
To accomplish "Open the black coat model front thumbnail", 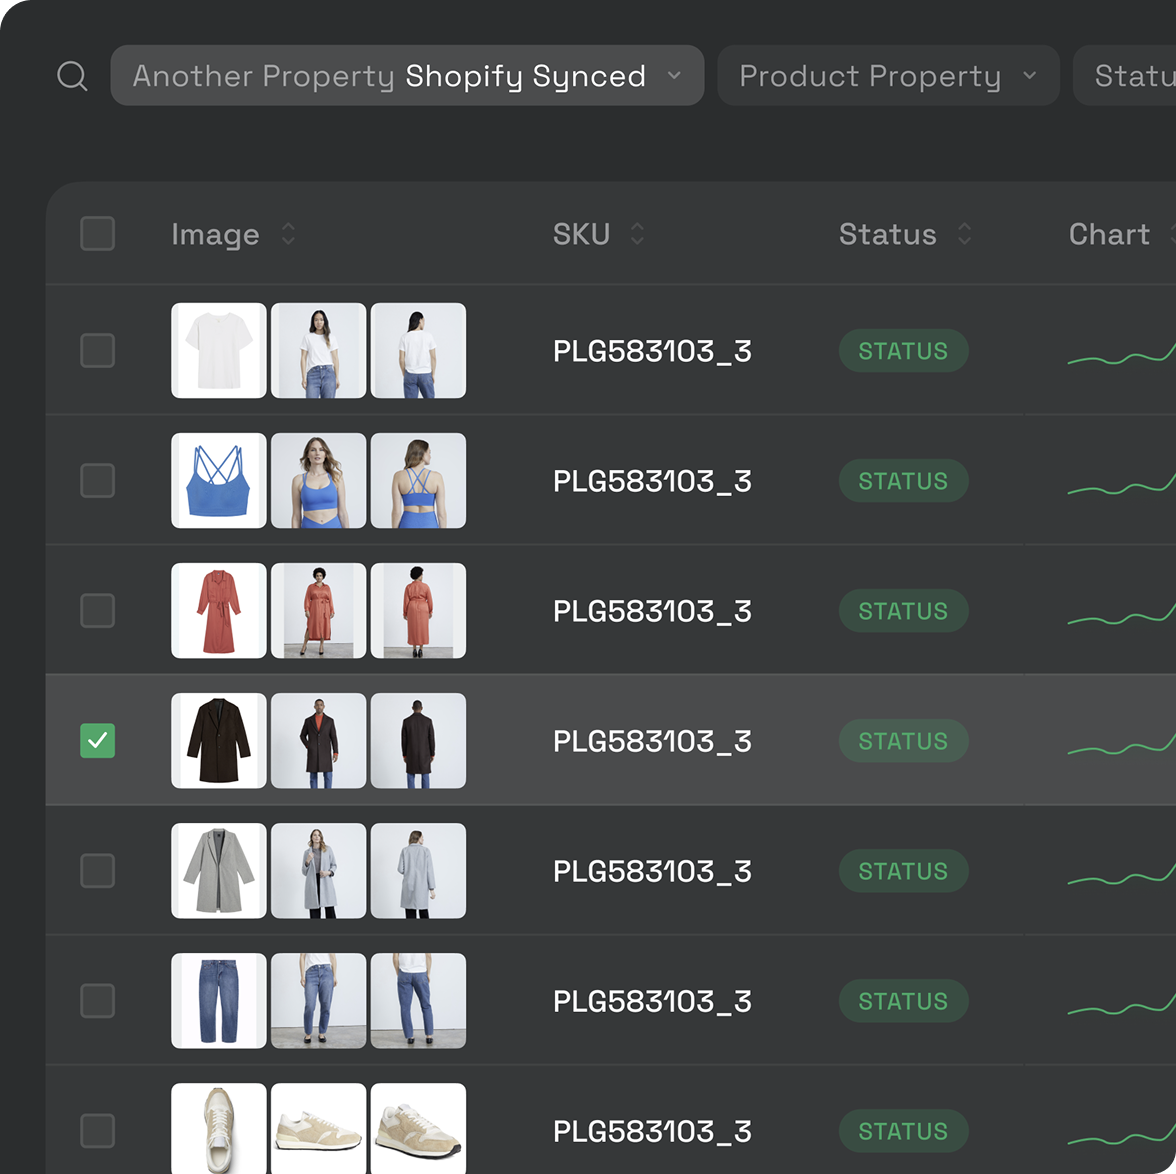I will point(319,740).
